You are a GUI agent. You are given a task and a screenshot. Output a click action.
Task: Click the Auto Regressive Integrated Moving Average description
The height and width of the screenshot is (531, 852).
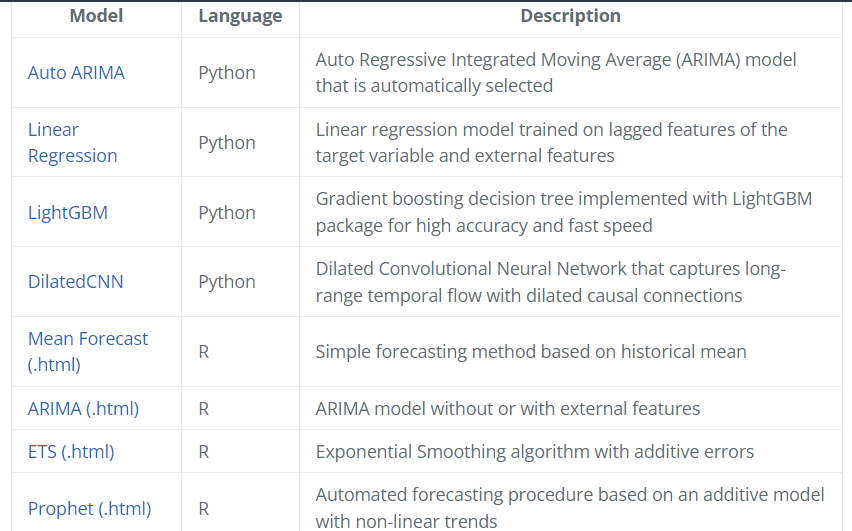pyautogui.click(x=556, y=73)
